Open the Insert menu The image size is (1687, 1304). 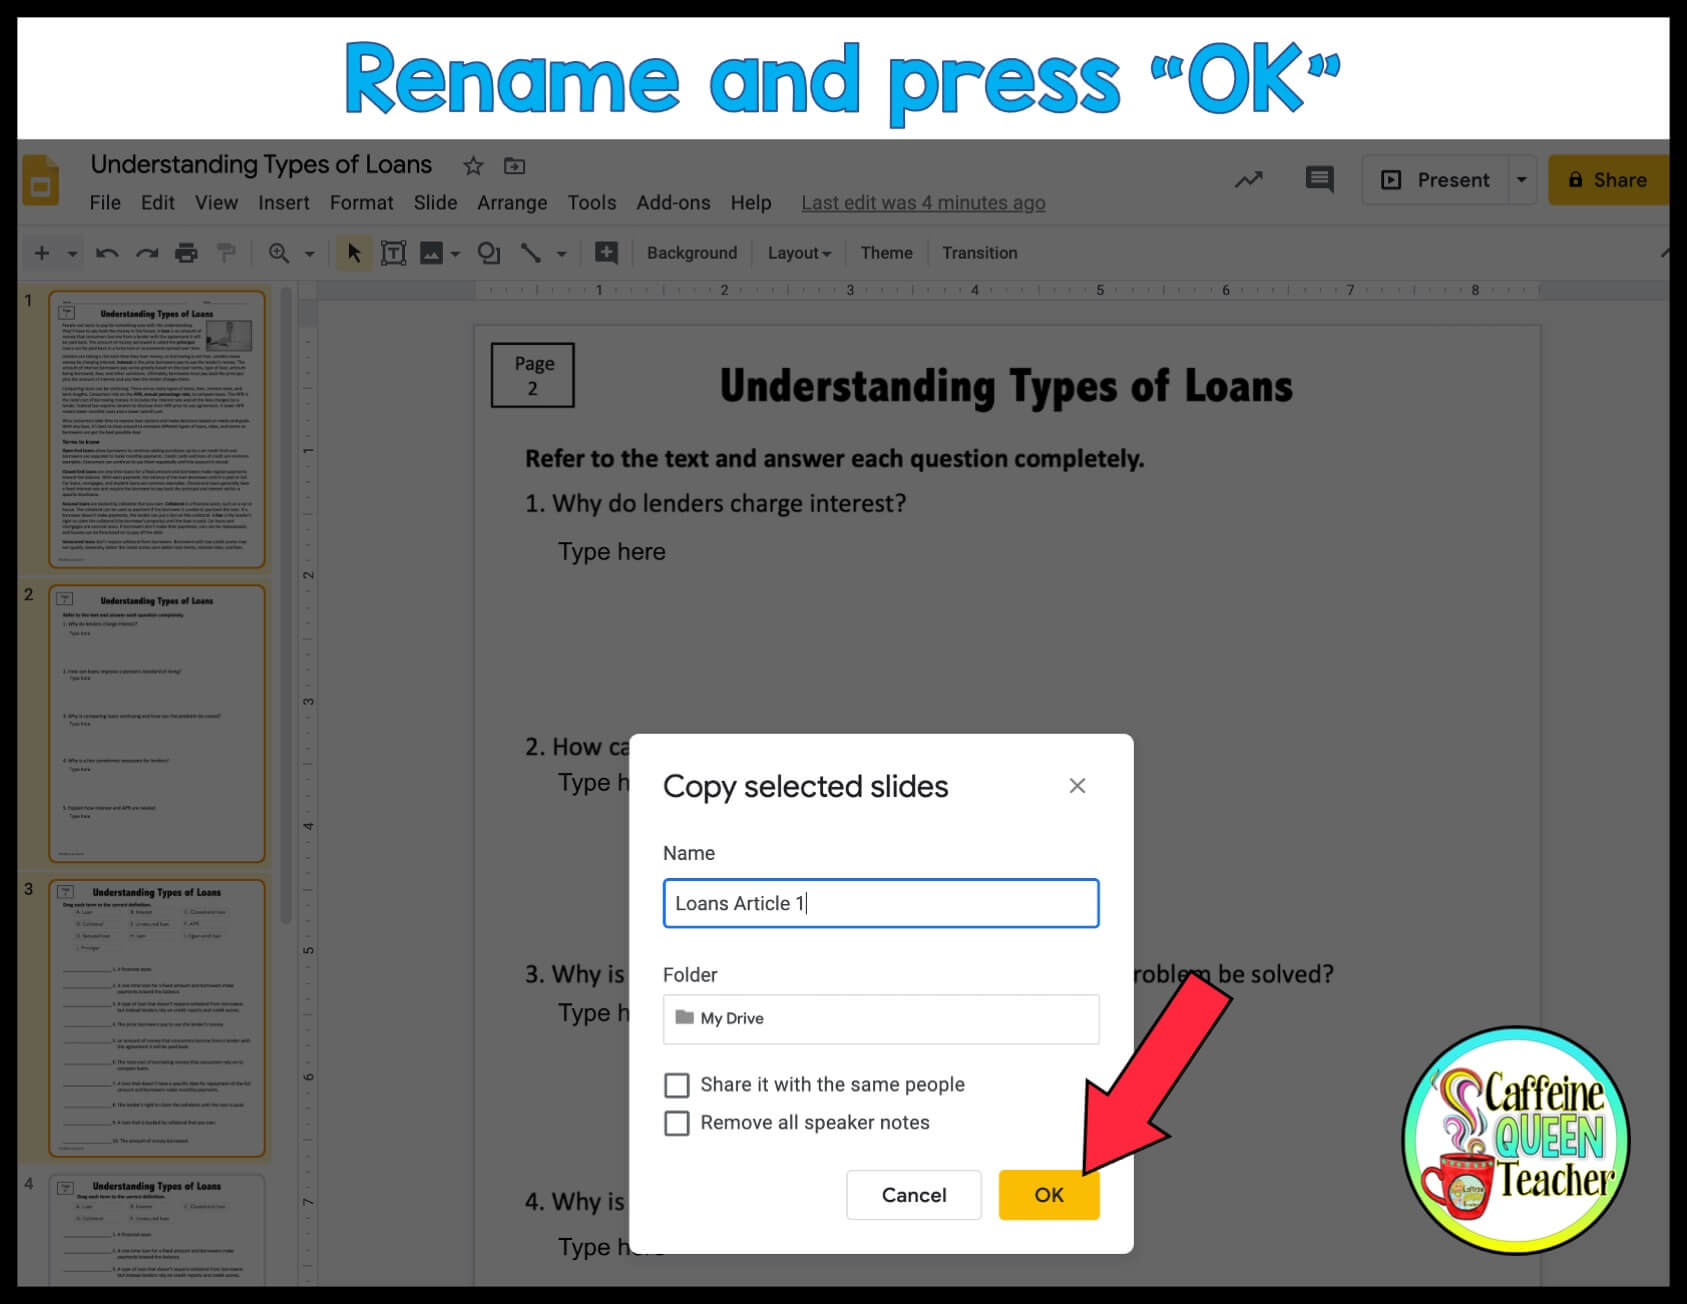point(284,203)
